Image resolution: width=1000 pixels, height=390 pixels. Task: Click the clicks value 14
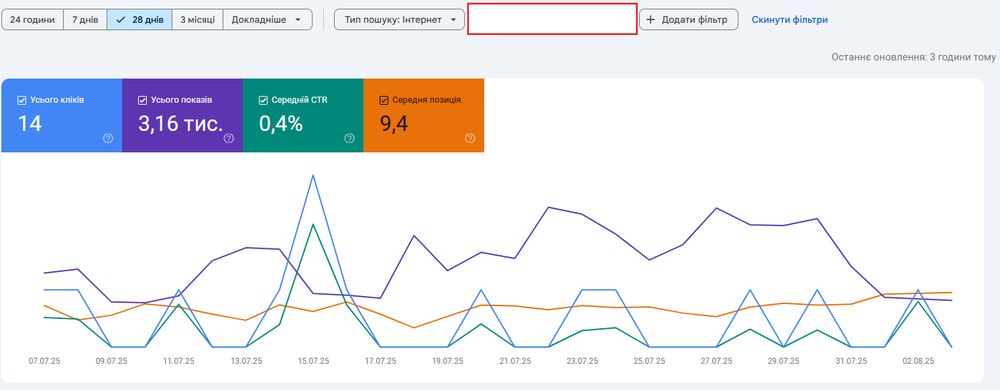29,124
